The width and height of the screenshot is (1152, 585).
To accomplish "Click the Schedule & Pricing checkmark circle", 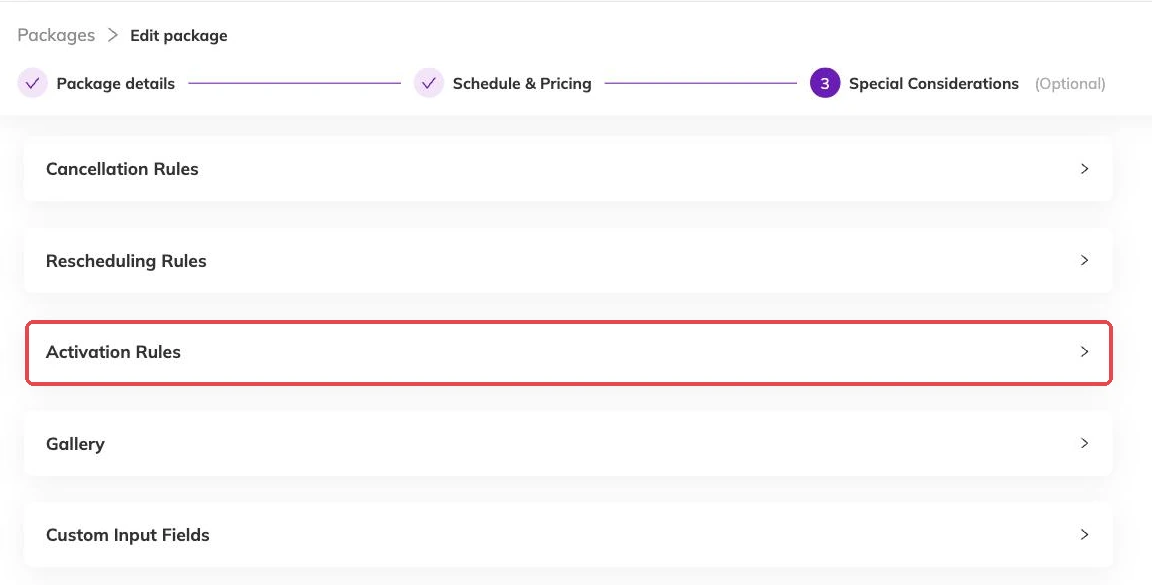I will [429, 83].
